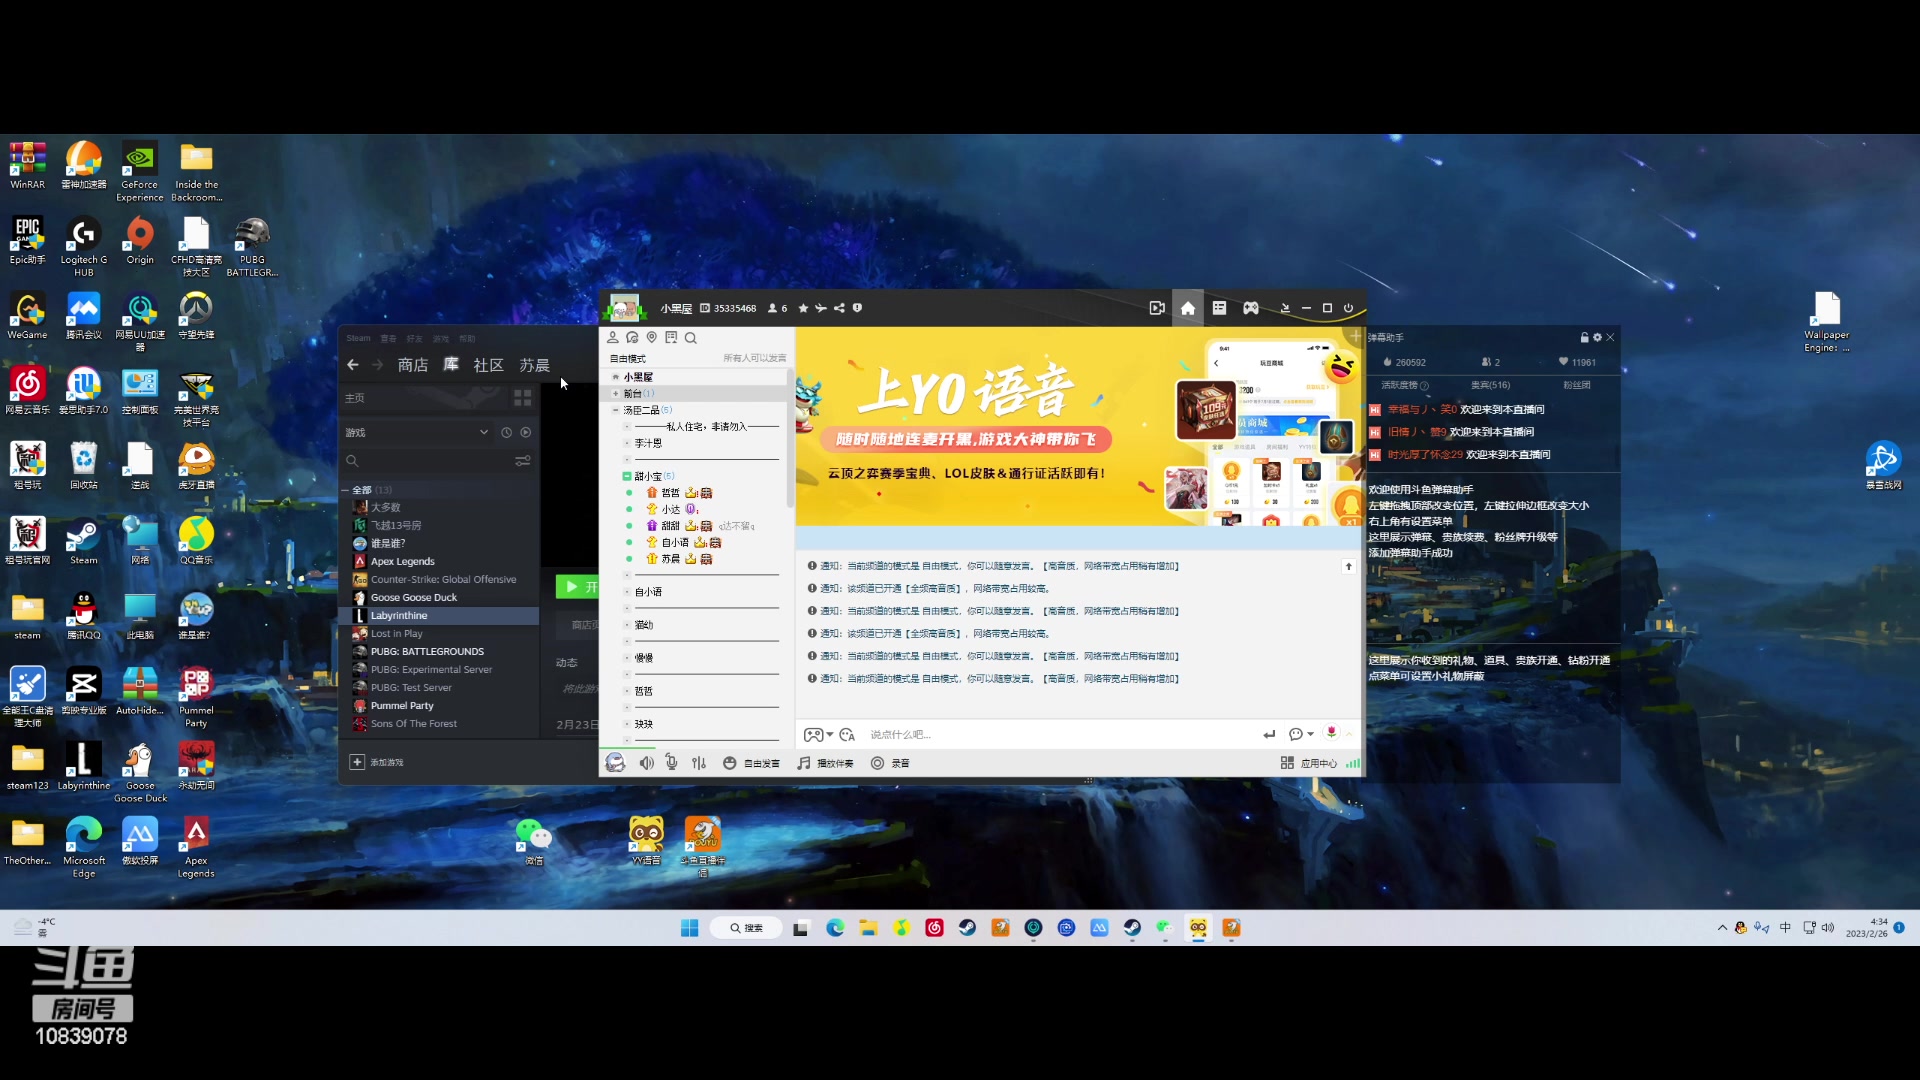Collapse the 甜小宝 sub-channel
1920x1080 pixels.
tap(627, 476)
